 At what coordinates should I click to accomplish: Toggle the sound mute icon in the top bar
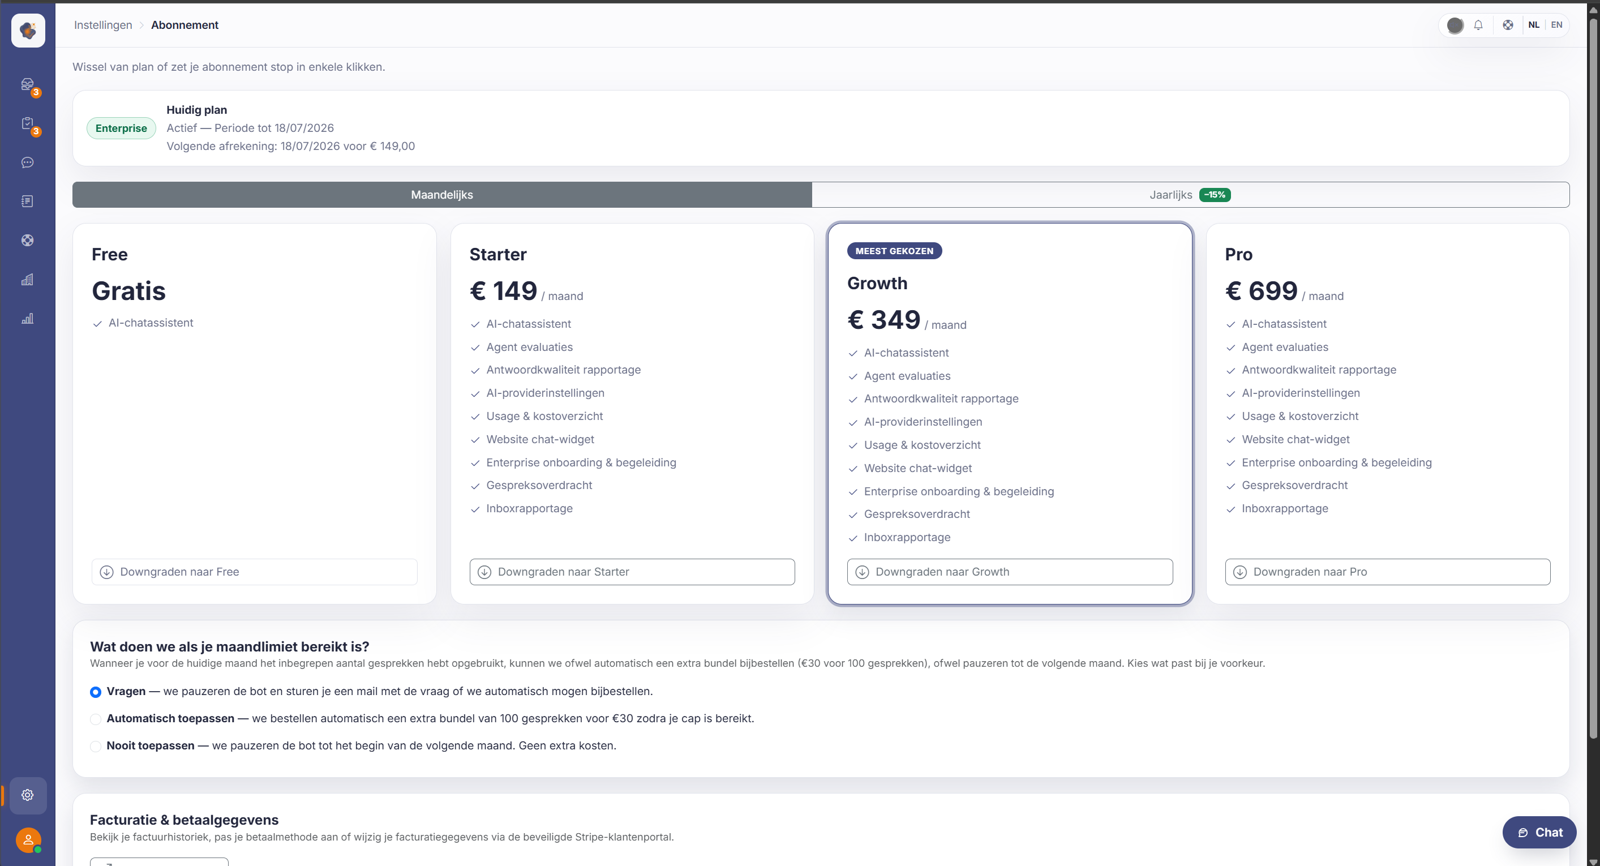[1455, 25]
